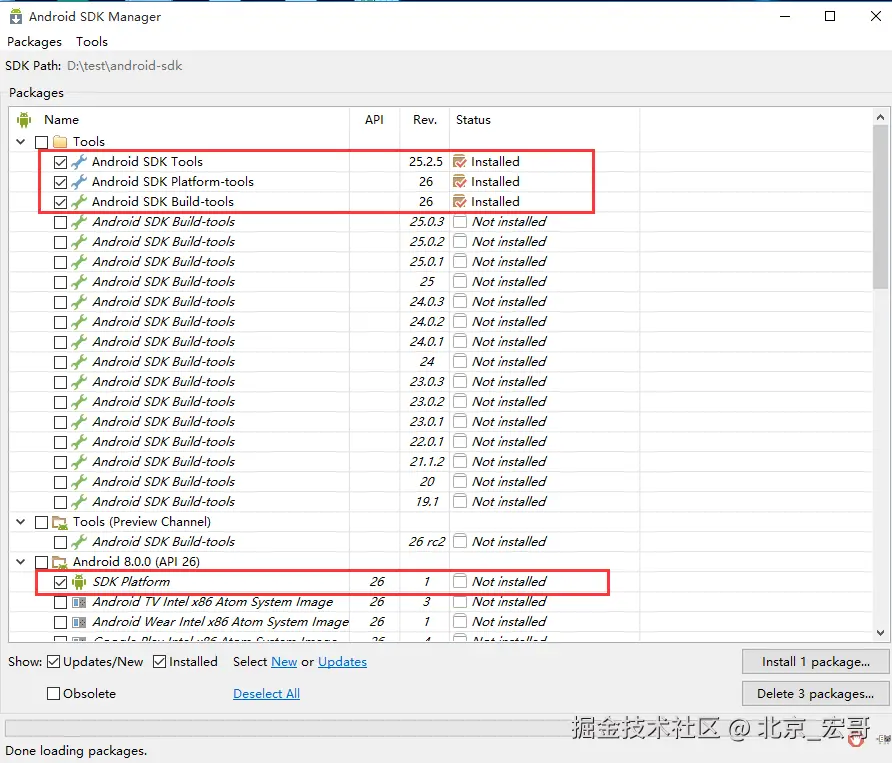Click the SDK Platform android robot icon
892x763 pixels.
(79, 582)
